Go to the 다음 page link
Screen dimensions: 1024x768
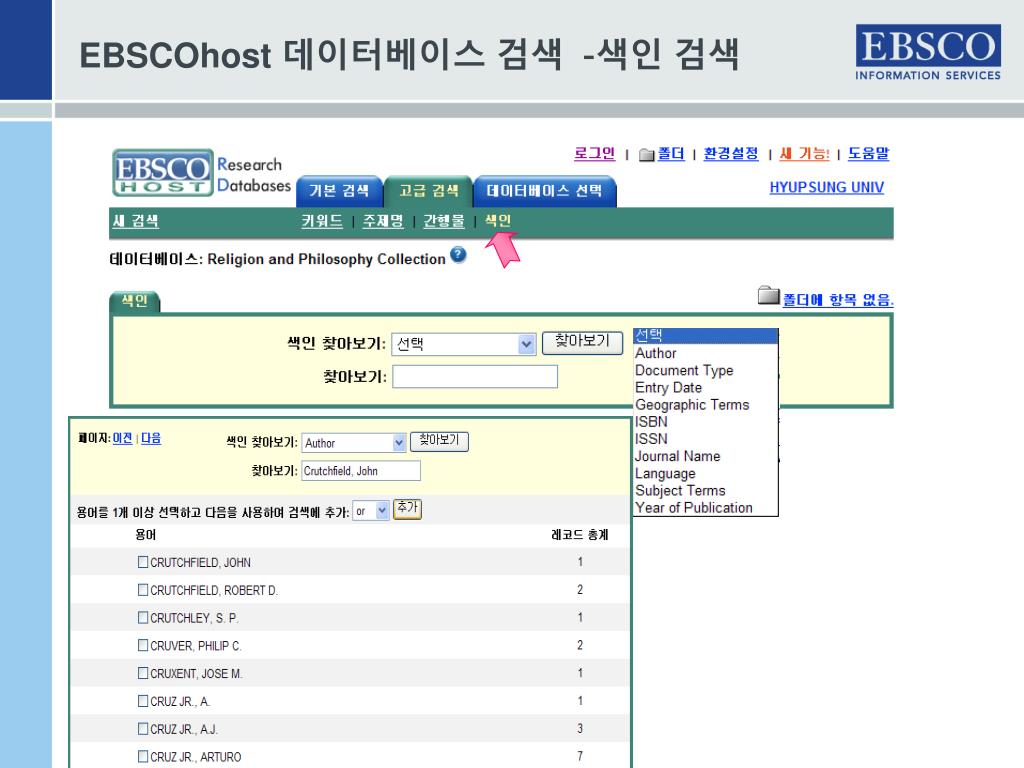tap(151, 438)
